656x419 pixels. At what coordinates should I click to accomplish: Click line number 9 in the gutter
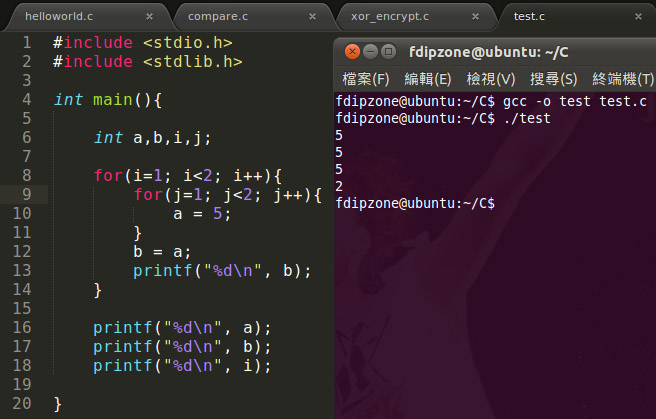click(x=27, y=194)
